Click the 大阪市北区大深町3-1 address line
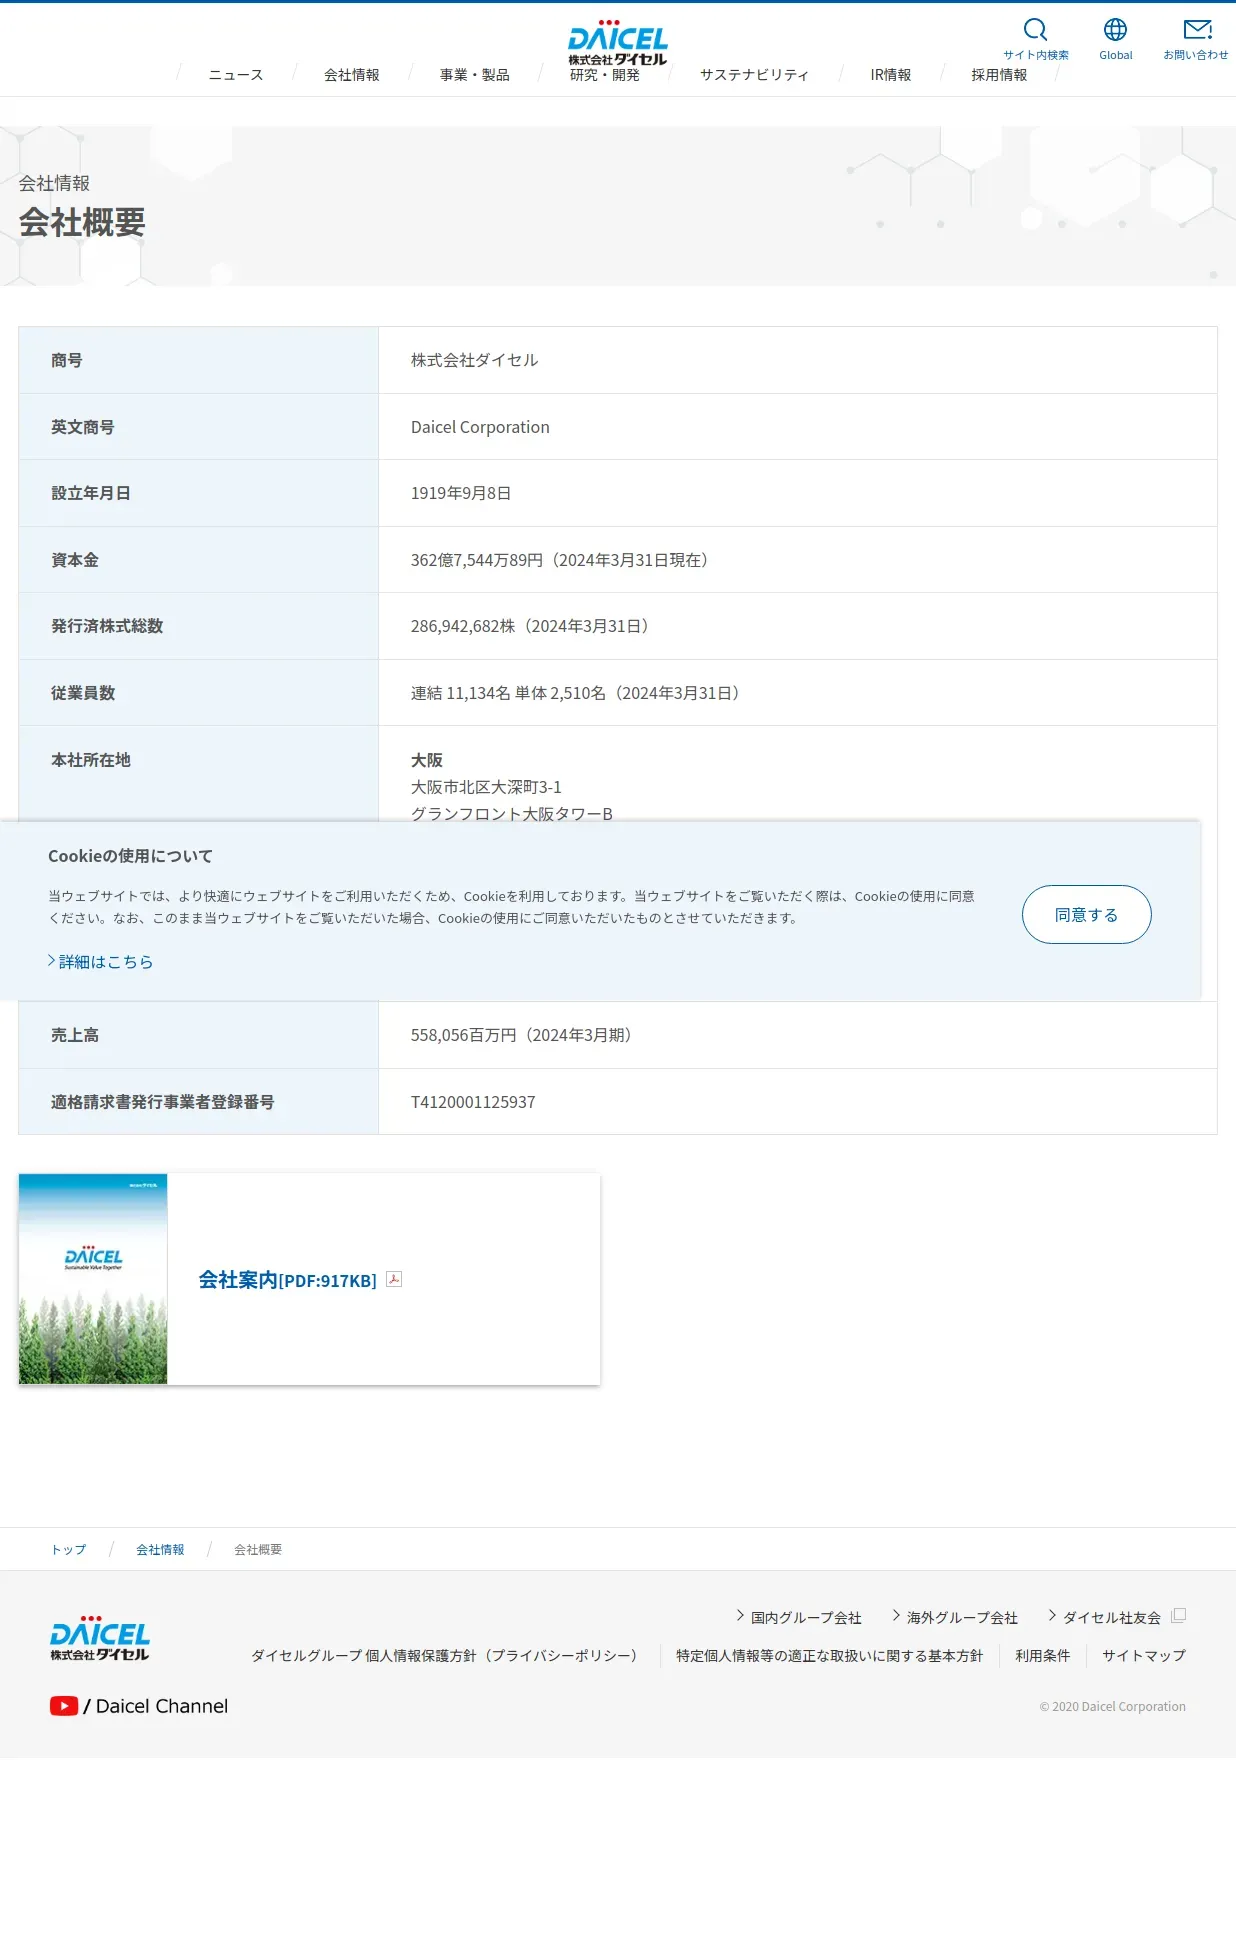 (x=486, y=787)
